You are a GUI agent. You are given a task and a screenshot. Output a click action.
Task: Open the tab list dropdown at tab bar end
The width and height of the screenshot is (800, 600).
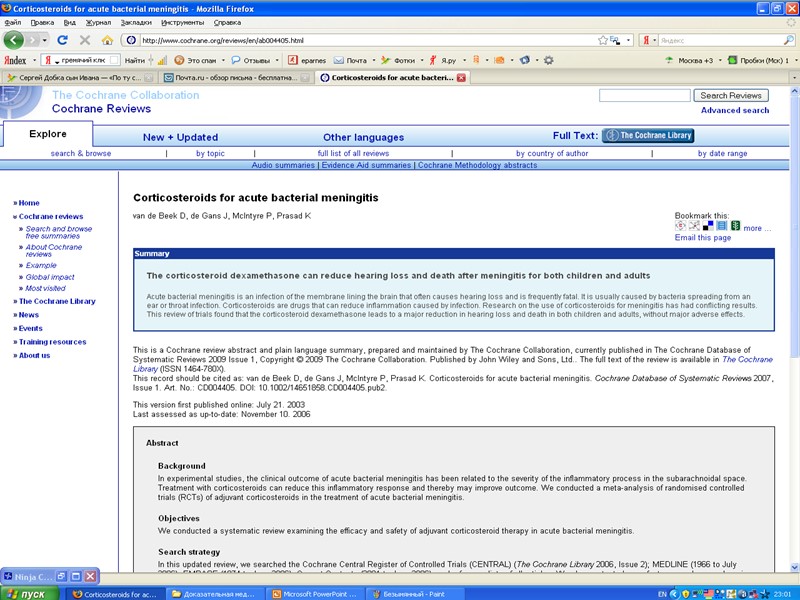[x=794, y=78]
